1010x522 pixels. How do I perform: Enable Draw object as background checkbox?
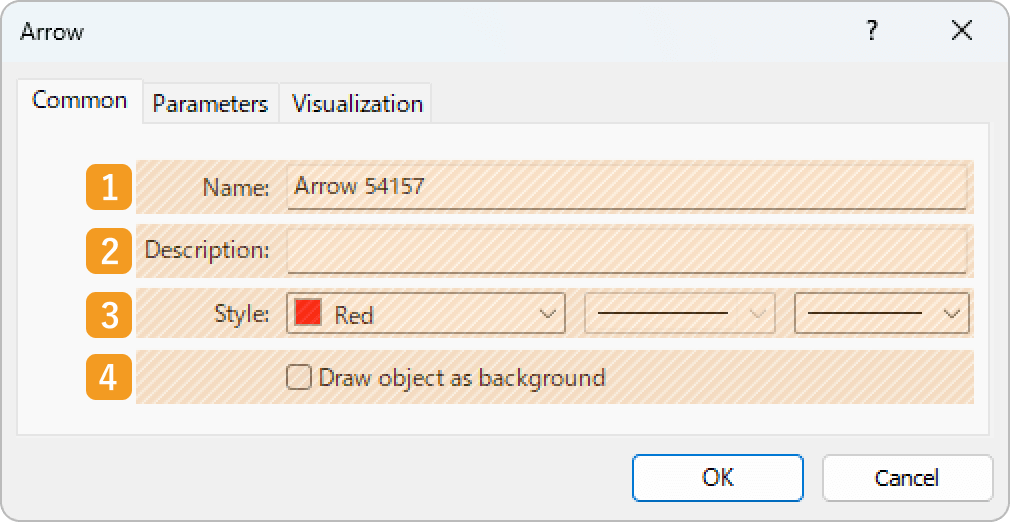coord(299,378)
